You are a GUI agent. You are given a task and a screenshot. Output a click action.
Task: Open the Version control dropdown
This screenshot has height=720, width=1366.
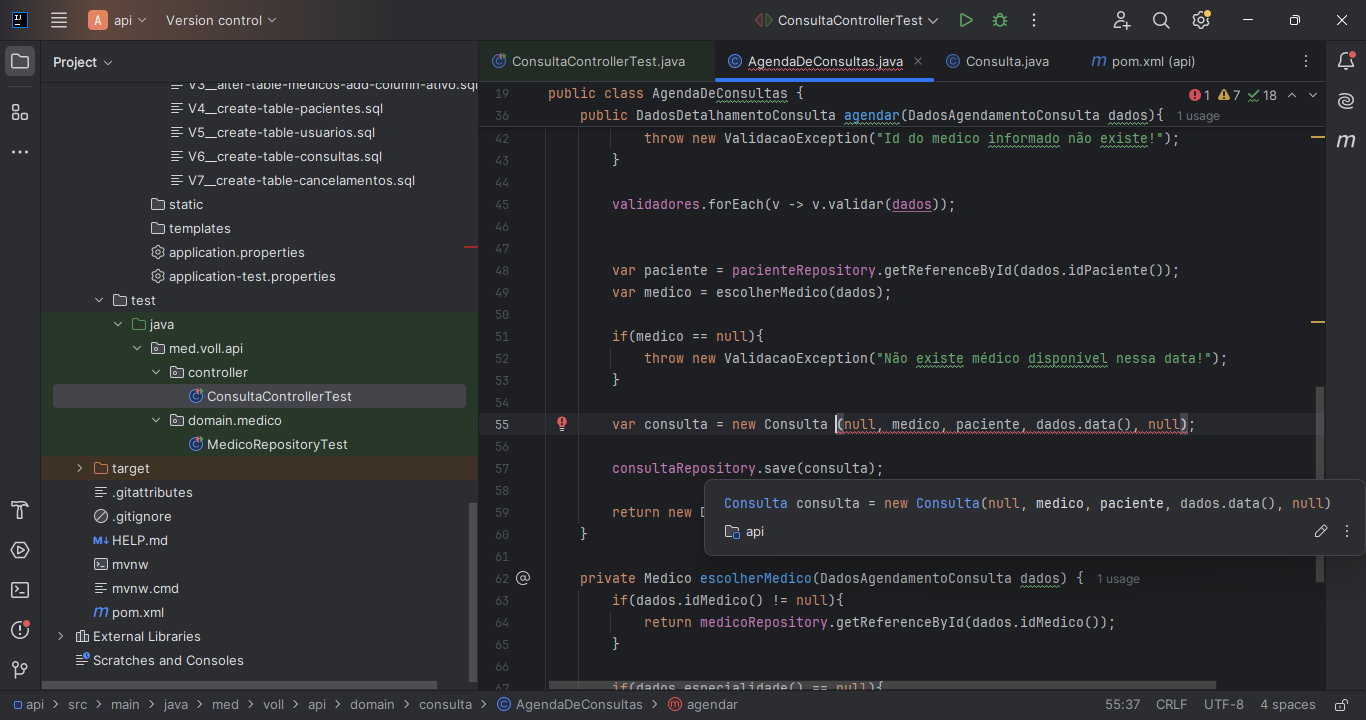point(221,20)
